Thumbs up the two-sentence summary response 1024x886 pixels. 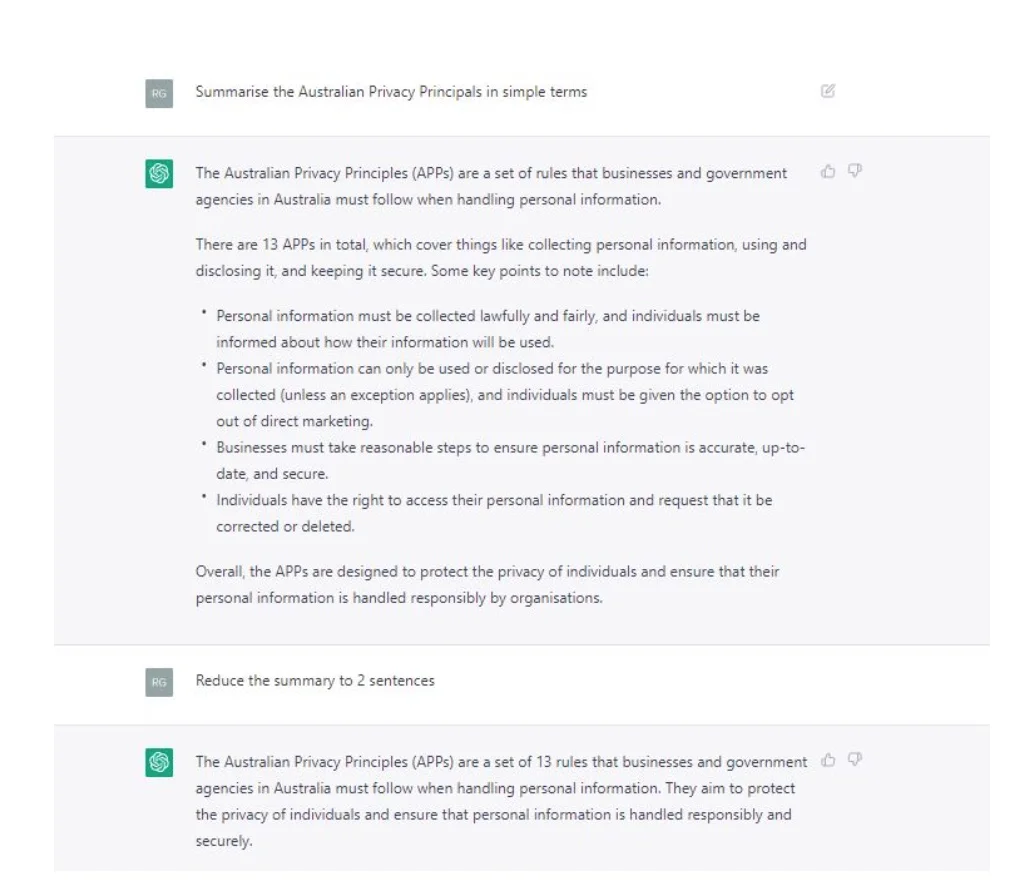point(829,761)
